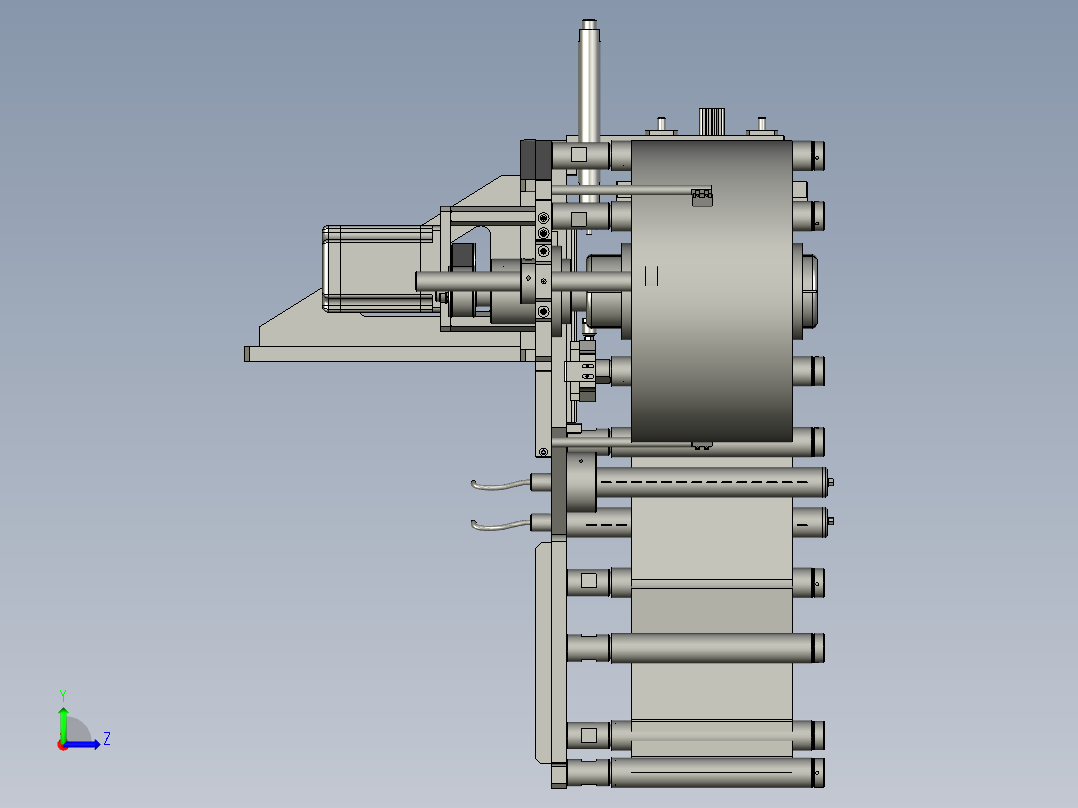Select the flat base plate beneath the motor
This screenshot has height=808, width=1078.
(389, 354)
